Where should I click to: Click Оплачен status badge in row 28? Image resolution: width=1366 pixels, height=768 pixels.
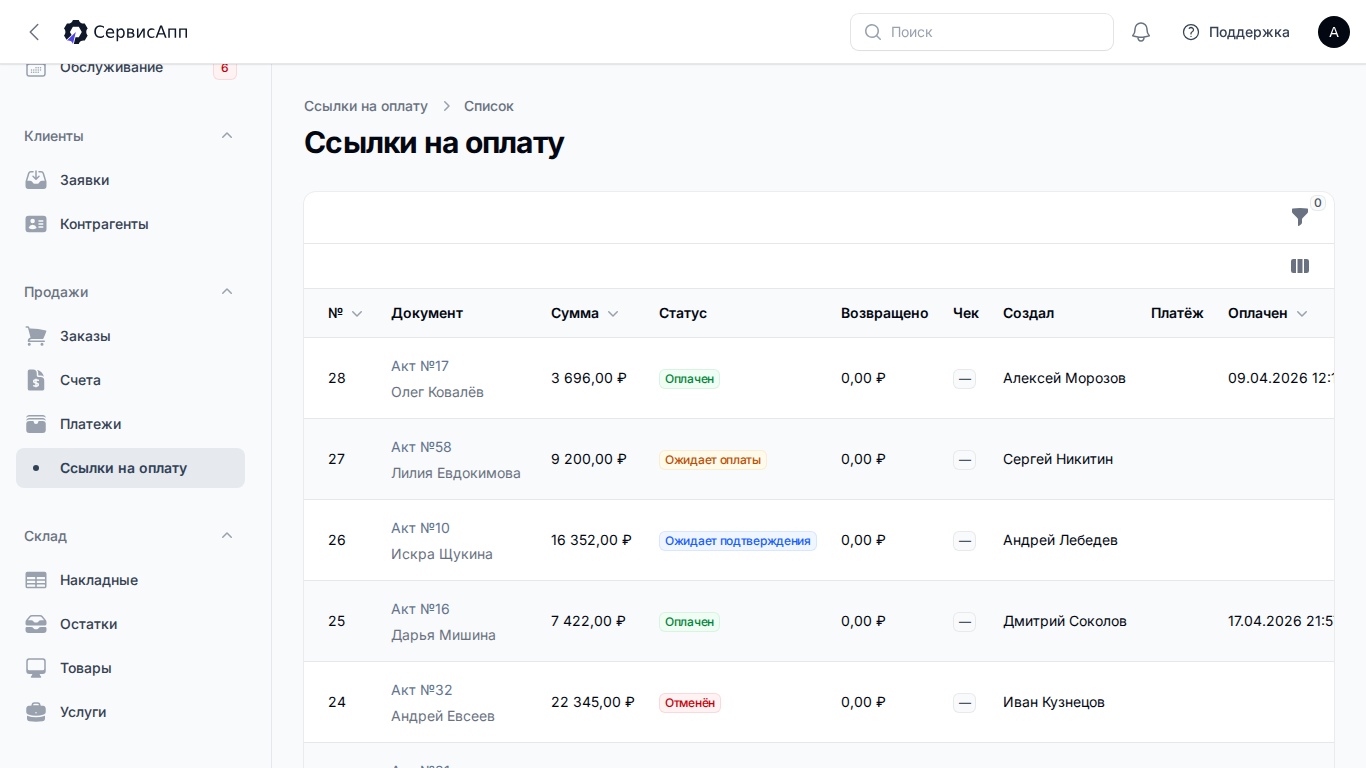pos(689,379)
